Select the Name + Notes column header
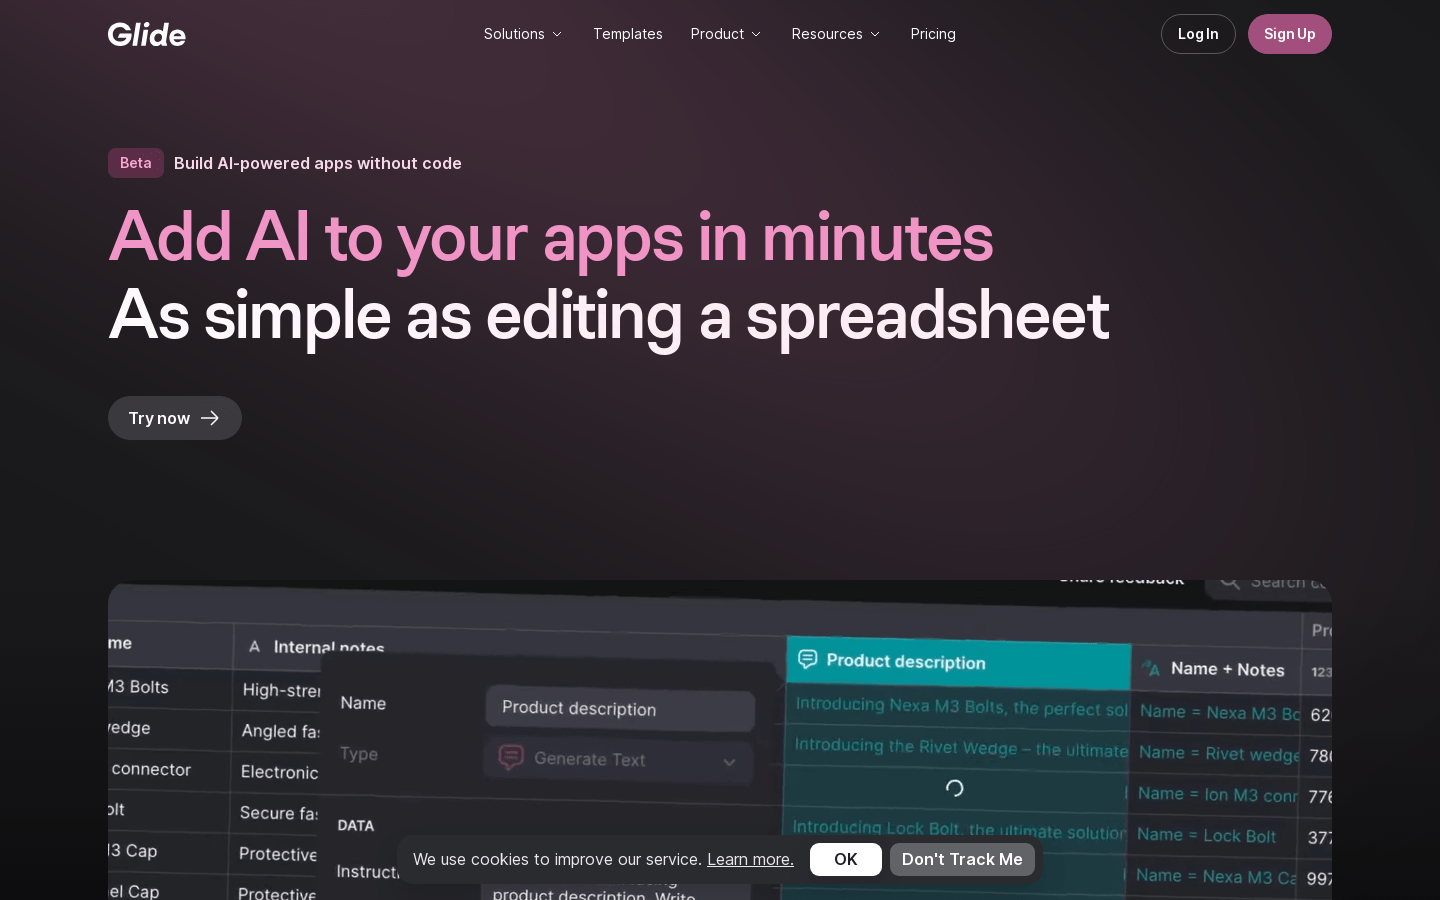Viewport: 1440px width, 900px height. point(1216,669)
